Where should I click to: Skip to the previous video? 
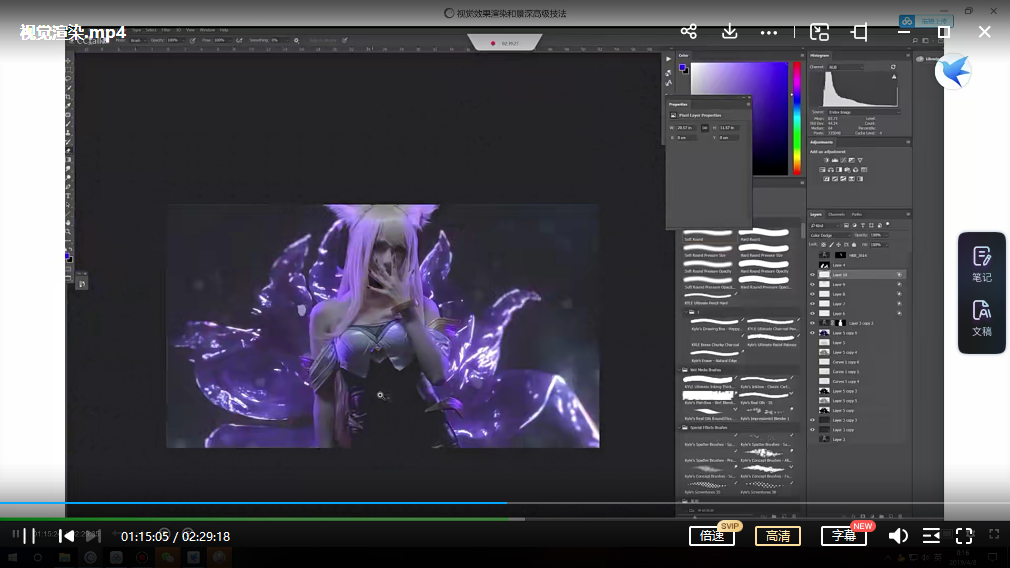(x=67, y=536)
